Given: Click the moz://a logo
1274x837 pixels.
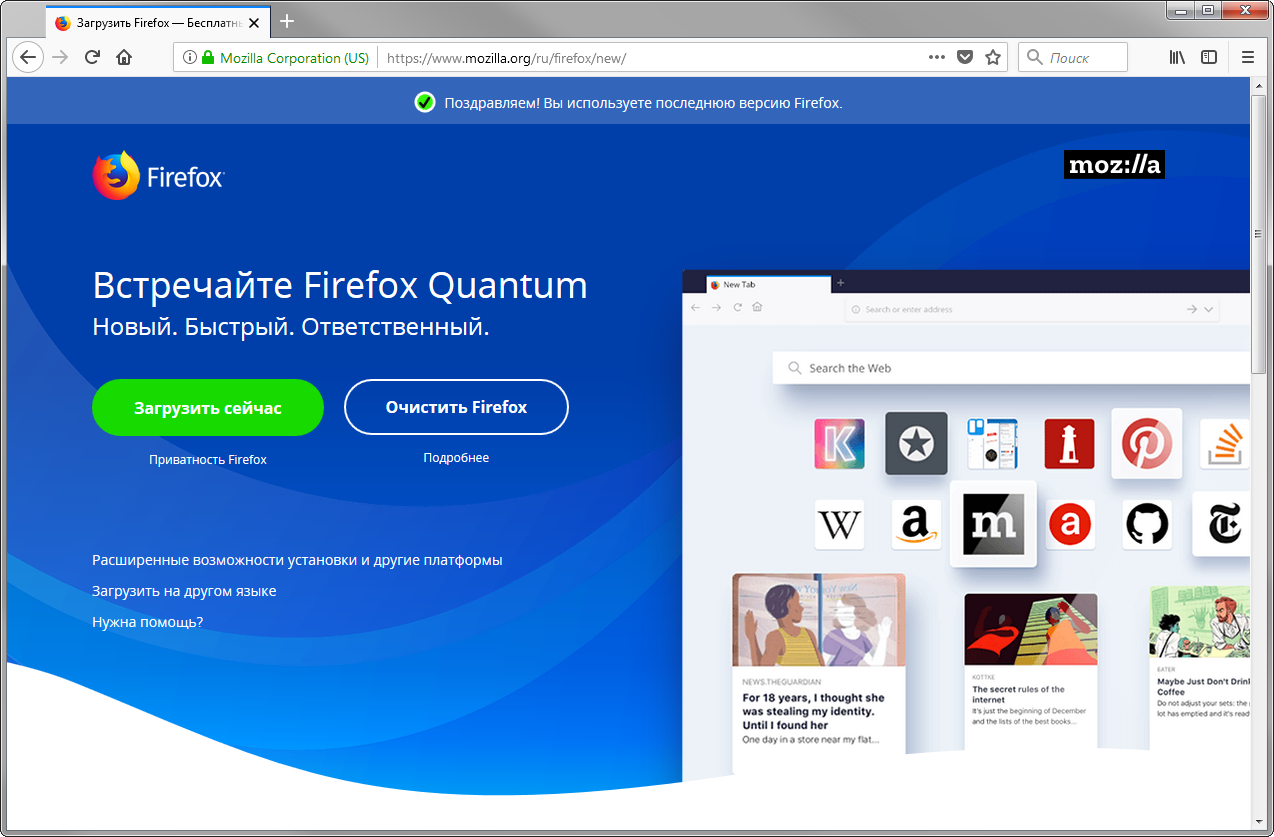Looking at the screenshot, I should pos(1114,165).
